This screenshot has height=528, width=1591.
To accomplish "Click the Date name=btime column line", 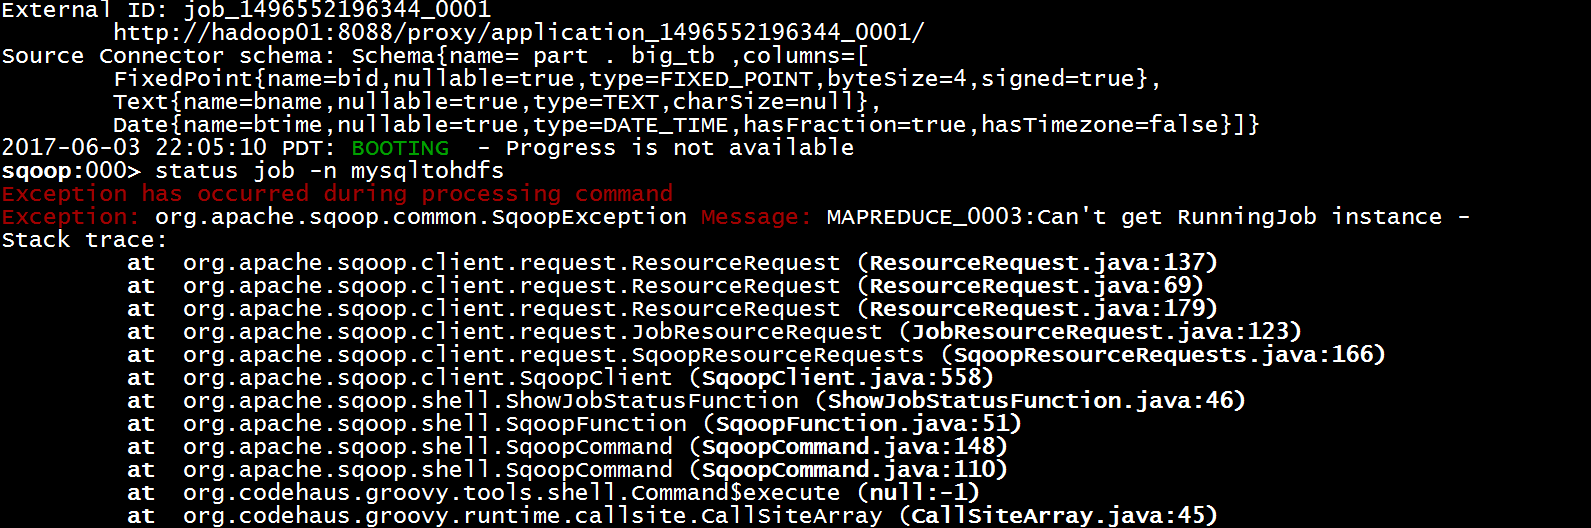I will point(686,125).
